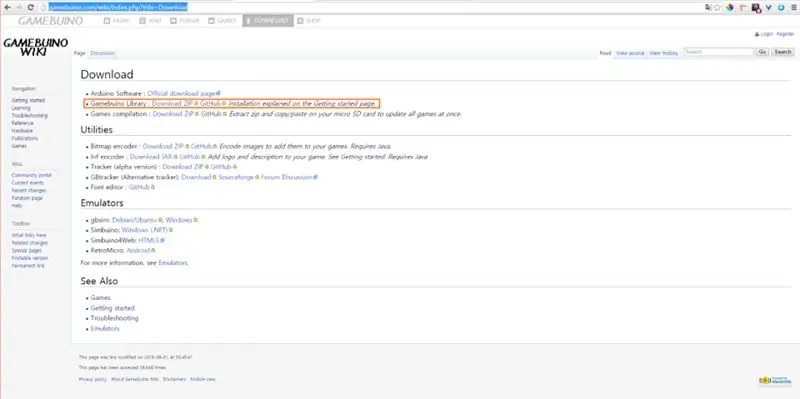
Task: Open the GAMES item in the top navigation
Action: click(222, 21)
